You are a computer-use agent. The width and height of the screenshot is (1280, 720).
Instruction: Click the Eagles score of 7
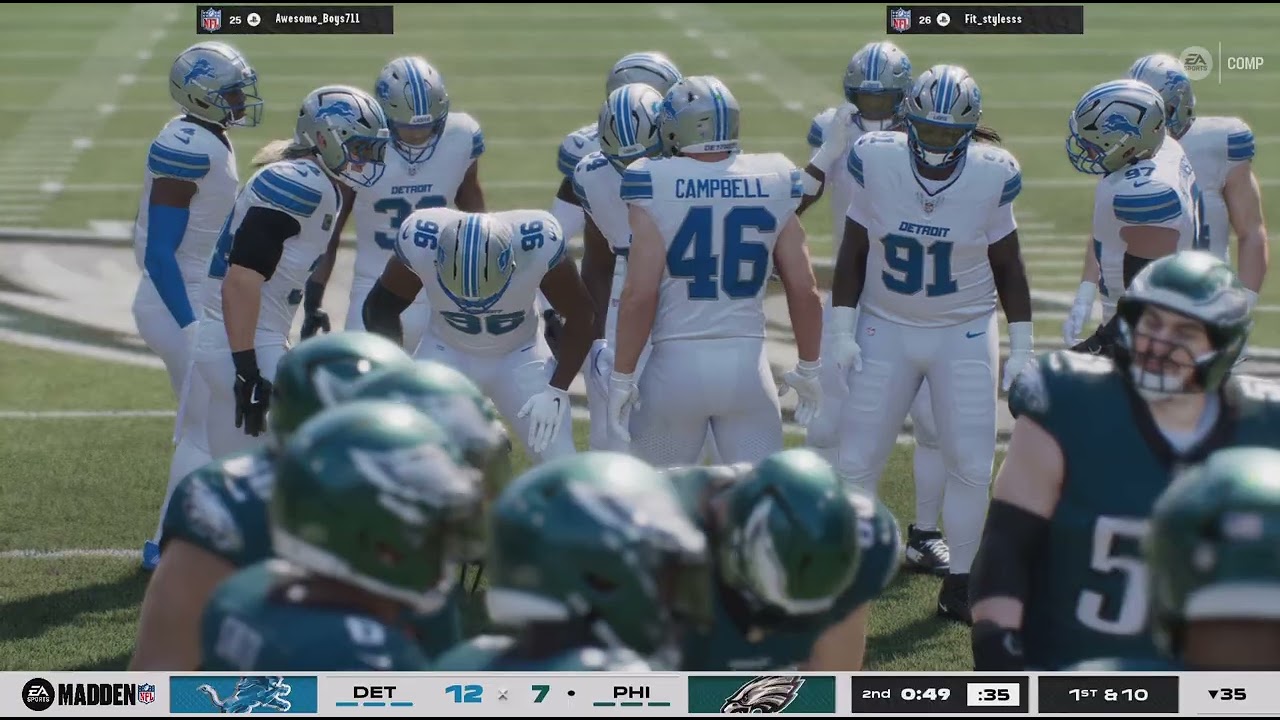coord(540,693)
